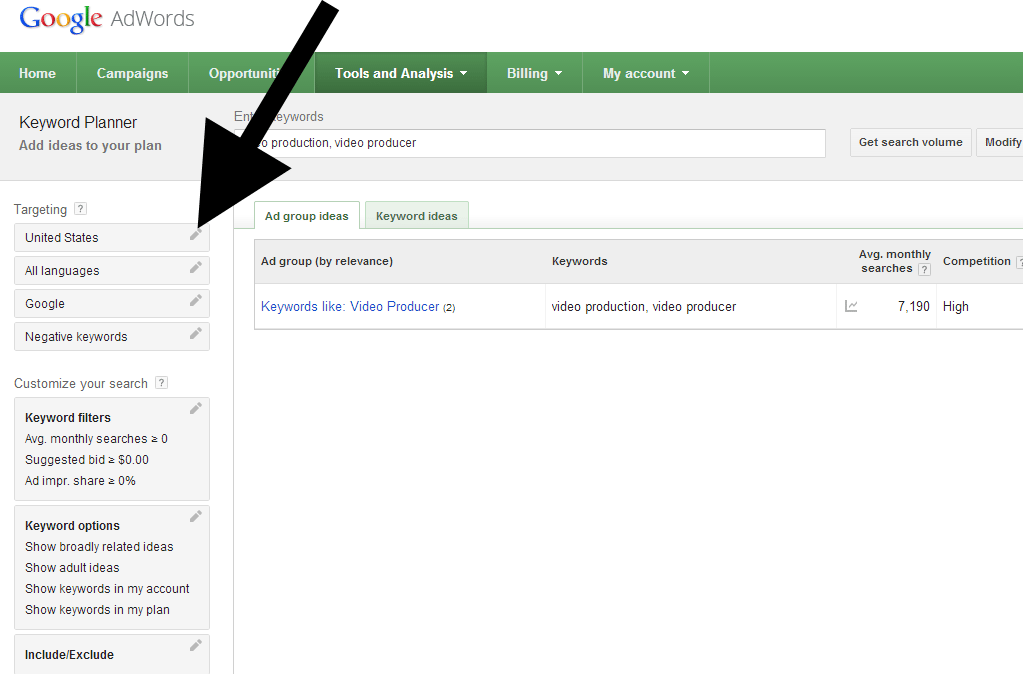Screen dimensions: 1023x674
Task: Select the Ad group ideas tab
Action: tap(306, 216)
